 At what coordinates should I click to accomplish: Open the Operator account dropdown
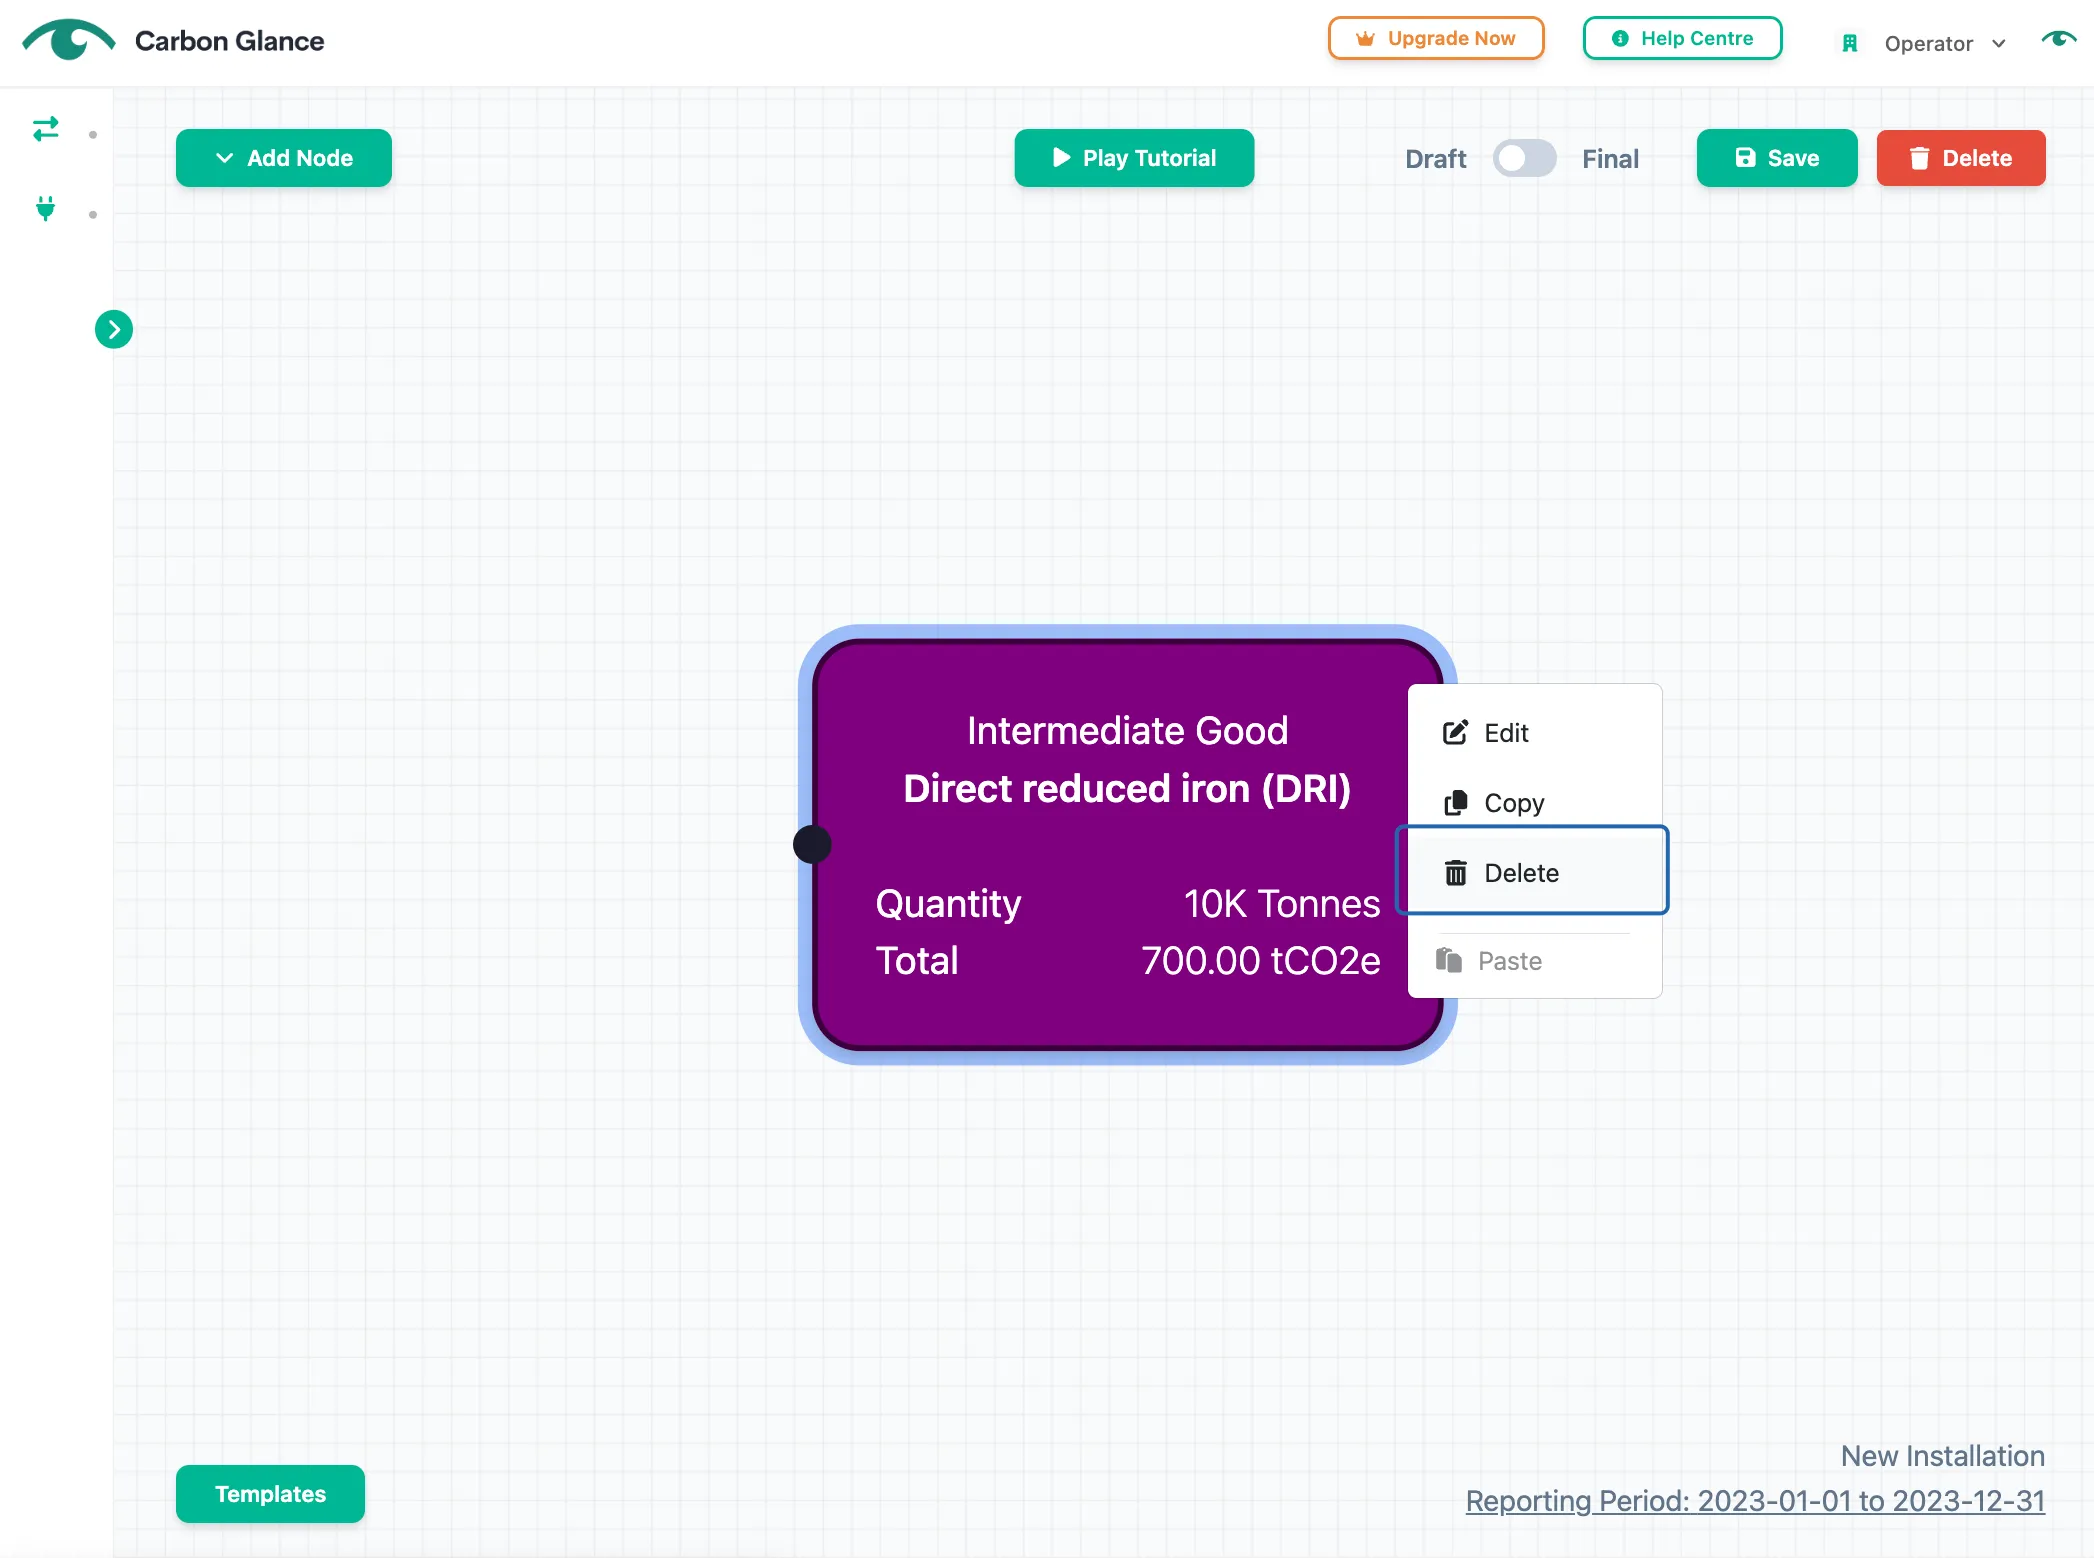[1945, 43]
